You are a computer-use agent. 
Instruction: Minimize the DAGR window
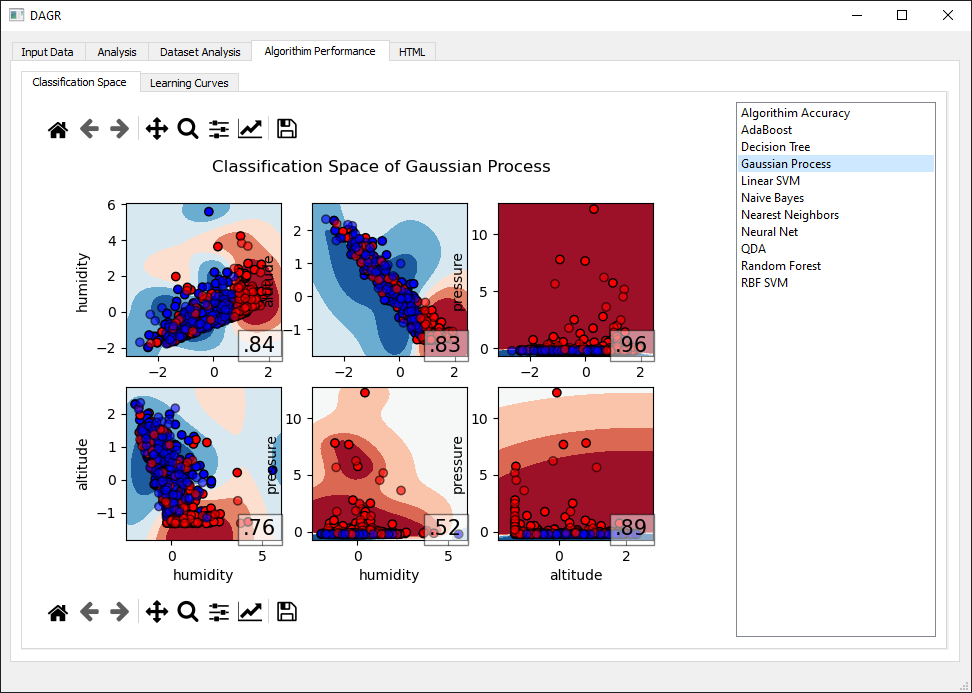coord(857,15)
